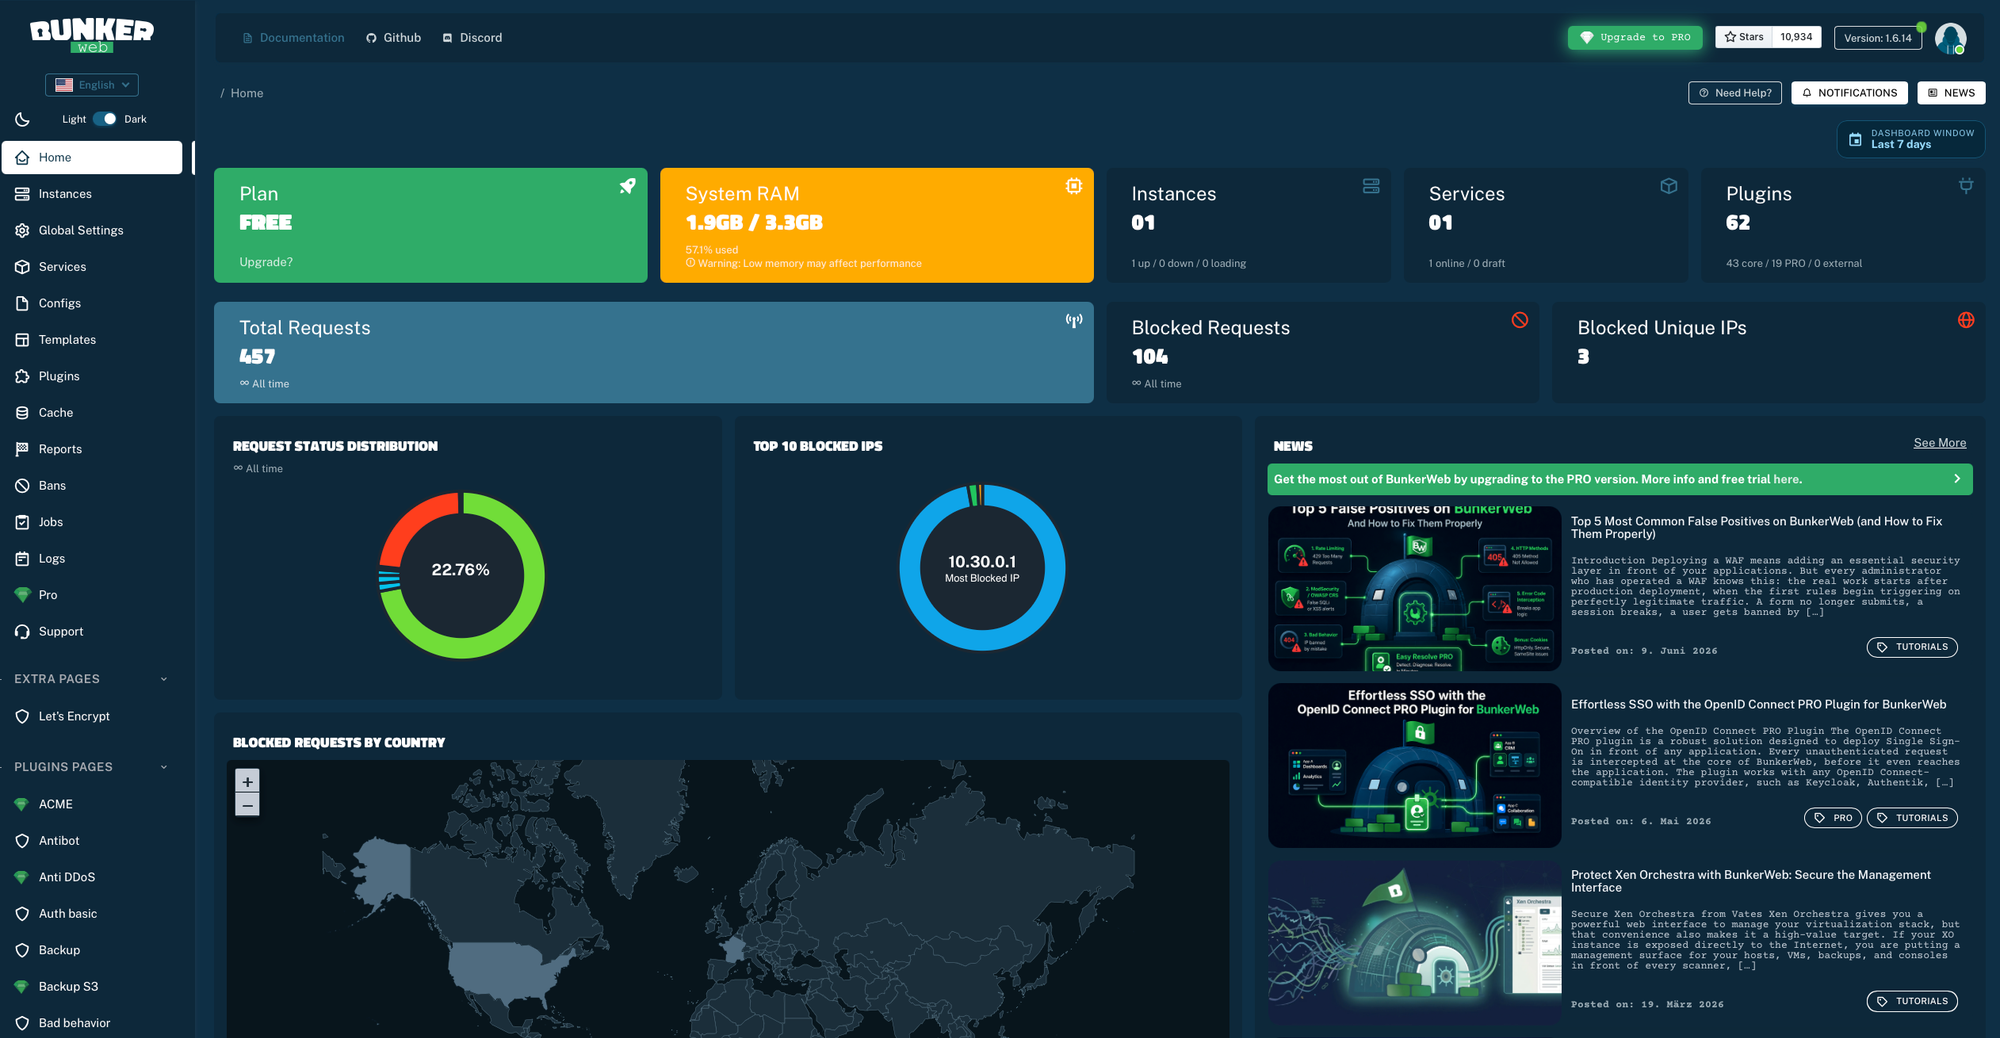Click the Upgrade? link on Plan card

pos(266,262)
